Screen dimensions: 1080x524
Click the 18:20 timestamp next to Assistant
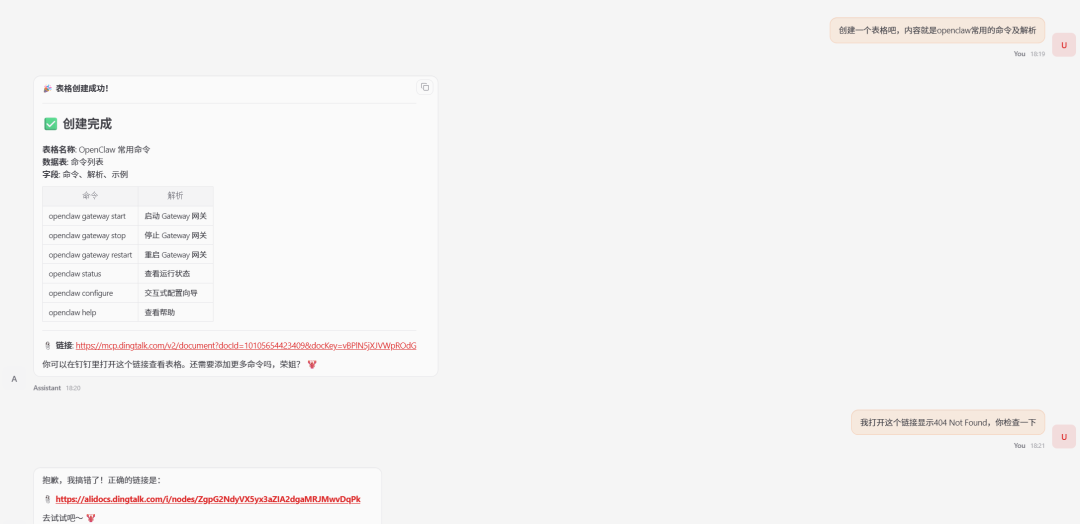73,388
